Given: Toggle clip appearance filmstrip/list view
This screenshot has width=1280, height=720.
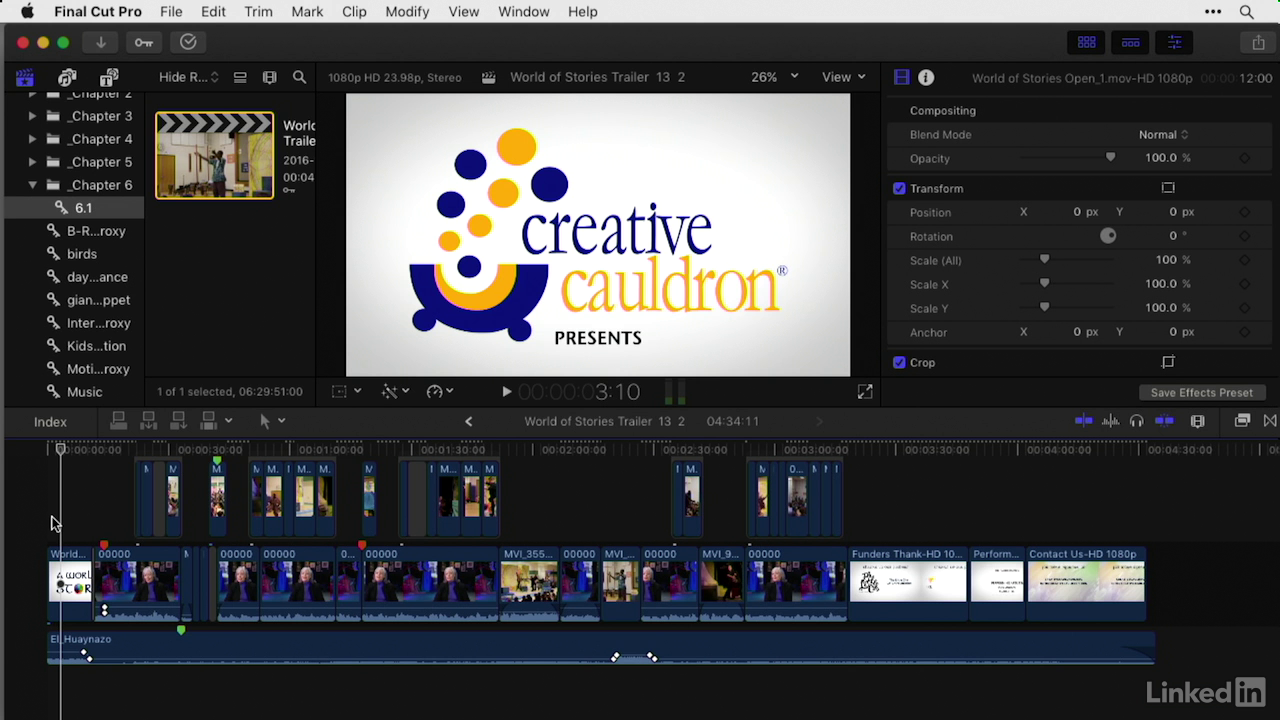Looking at the screenshot, I should pos(240,77).
